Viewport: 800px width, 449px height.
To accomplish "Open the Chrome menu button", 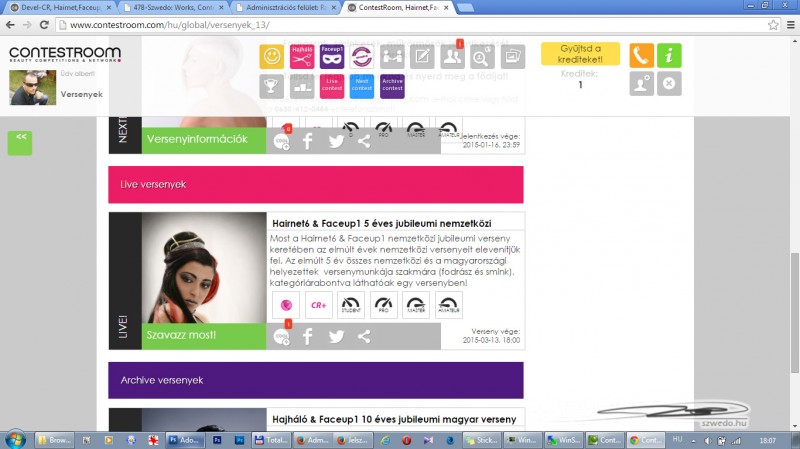I will pyautogui.click(x=791, y=24).
